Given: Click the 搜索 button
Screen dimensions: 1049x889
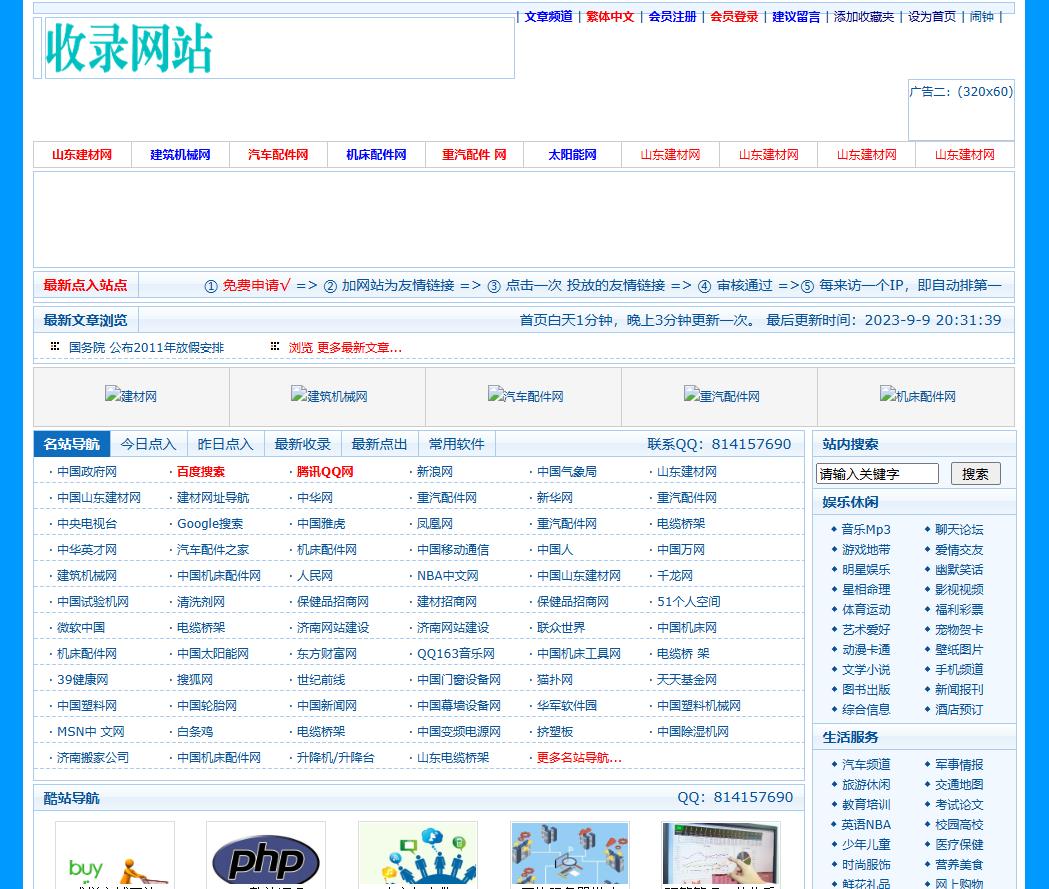Looking at the screenshot, I should (x=975, y=474).
